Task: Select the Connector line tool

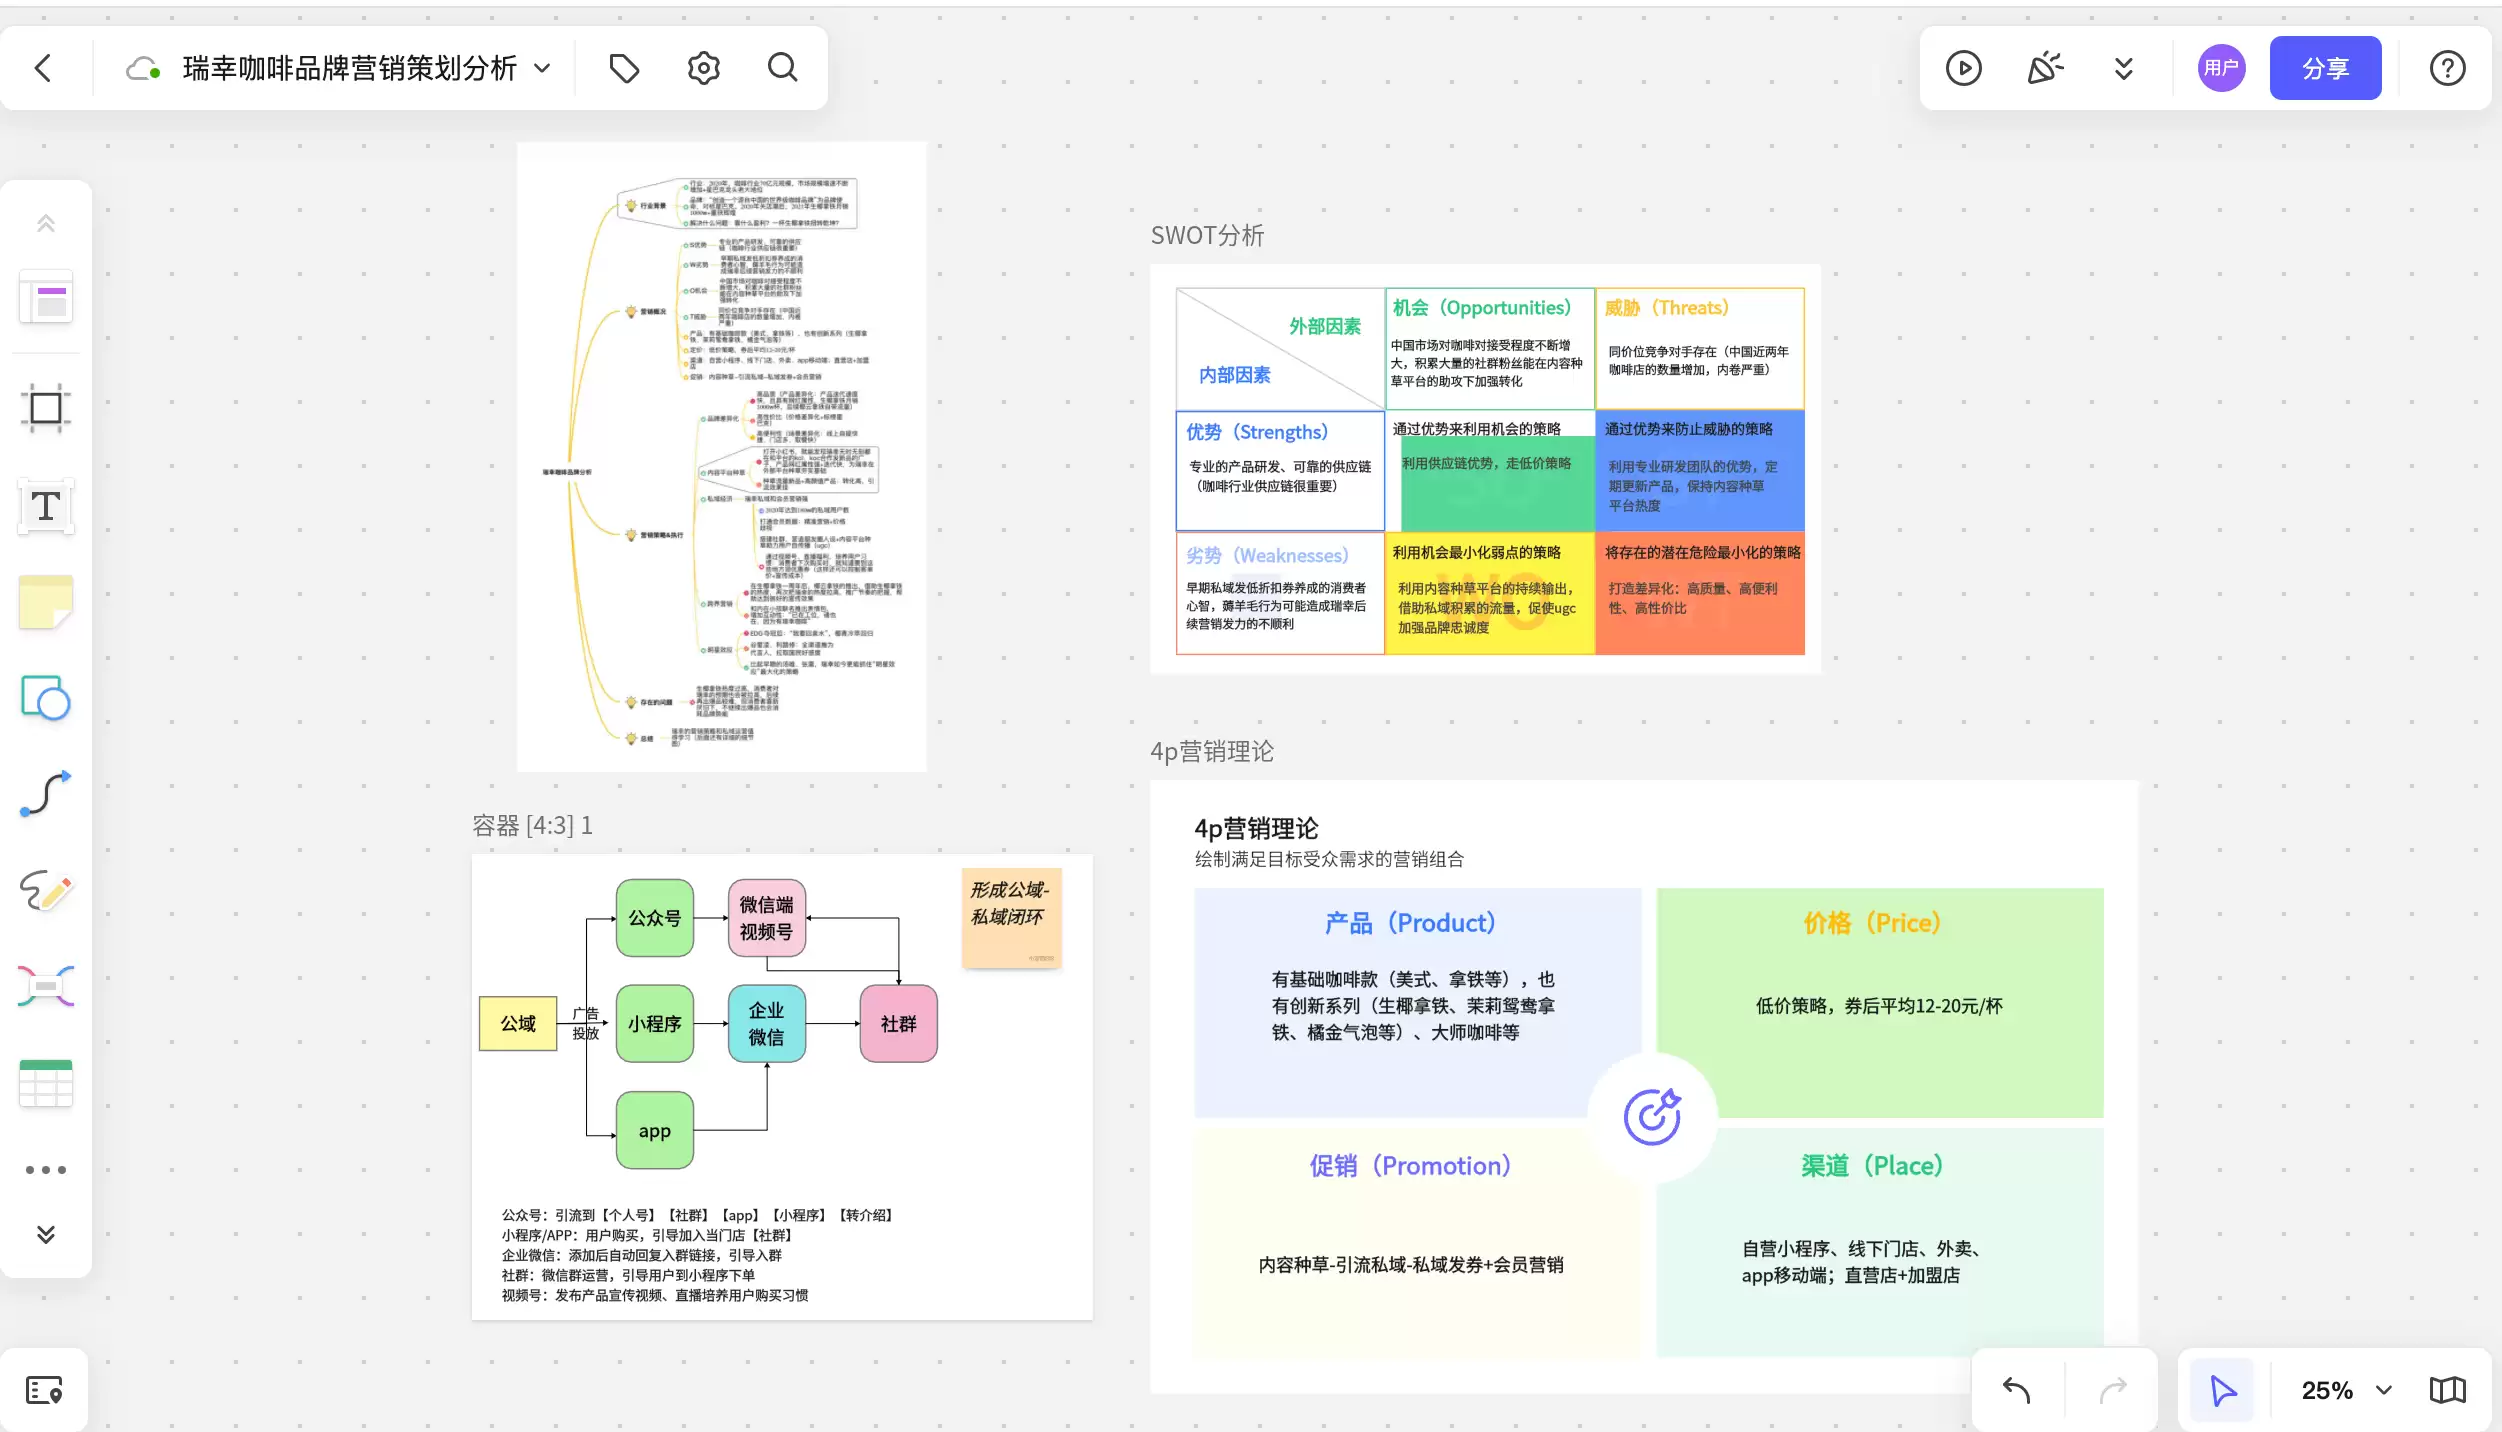Action: pyautogui.click(x=46, y=794)
